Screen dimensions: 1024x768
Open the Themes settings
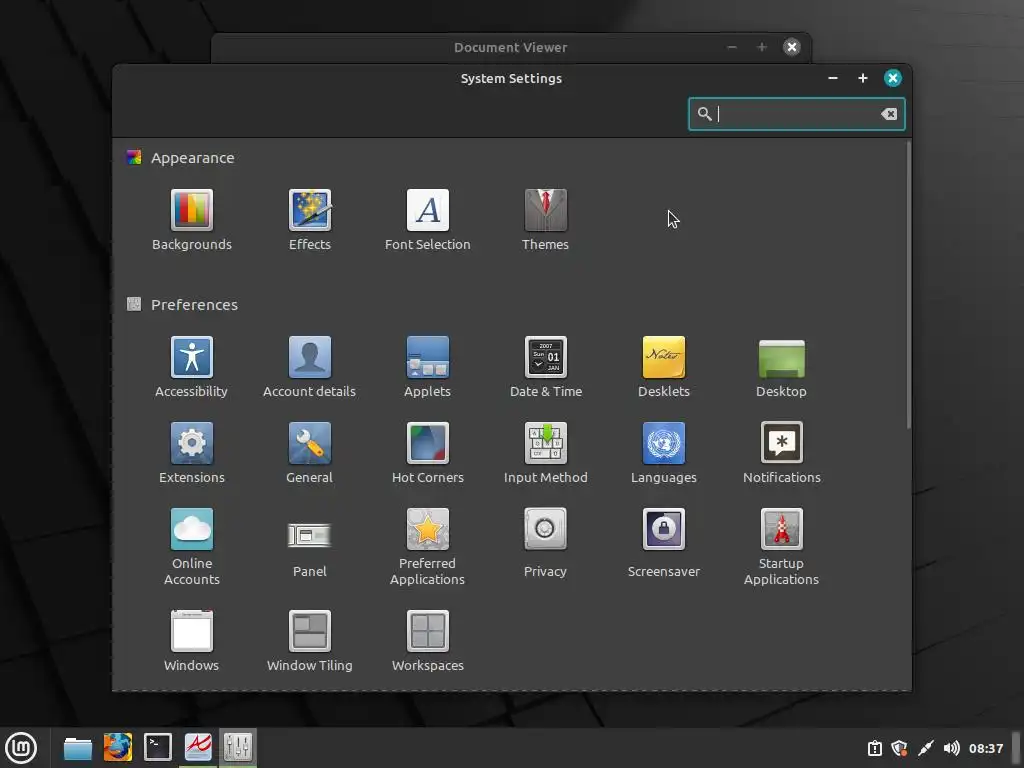click(x=545, y=220)
